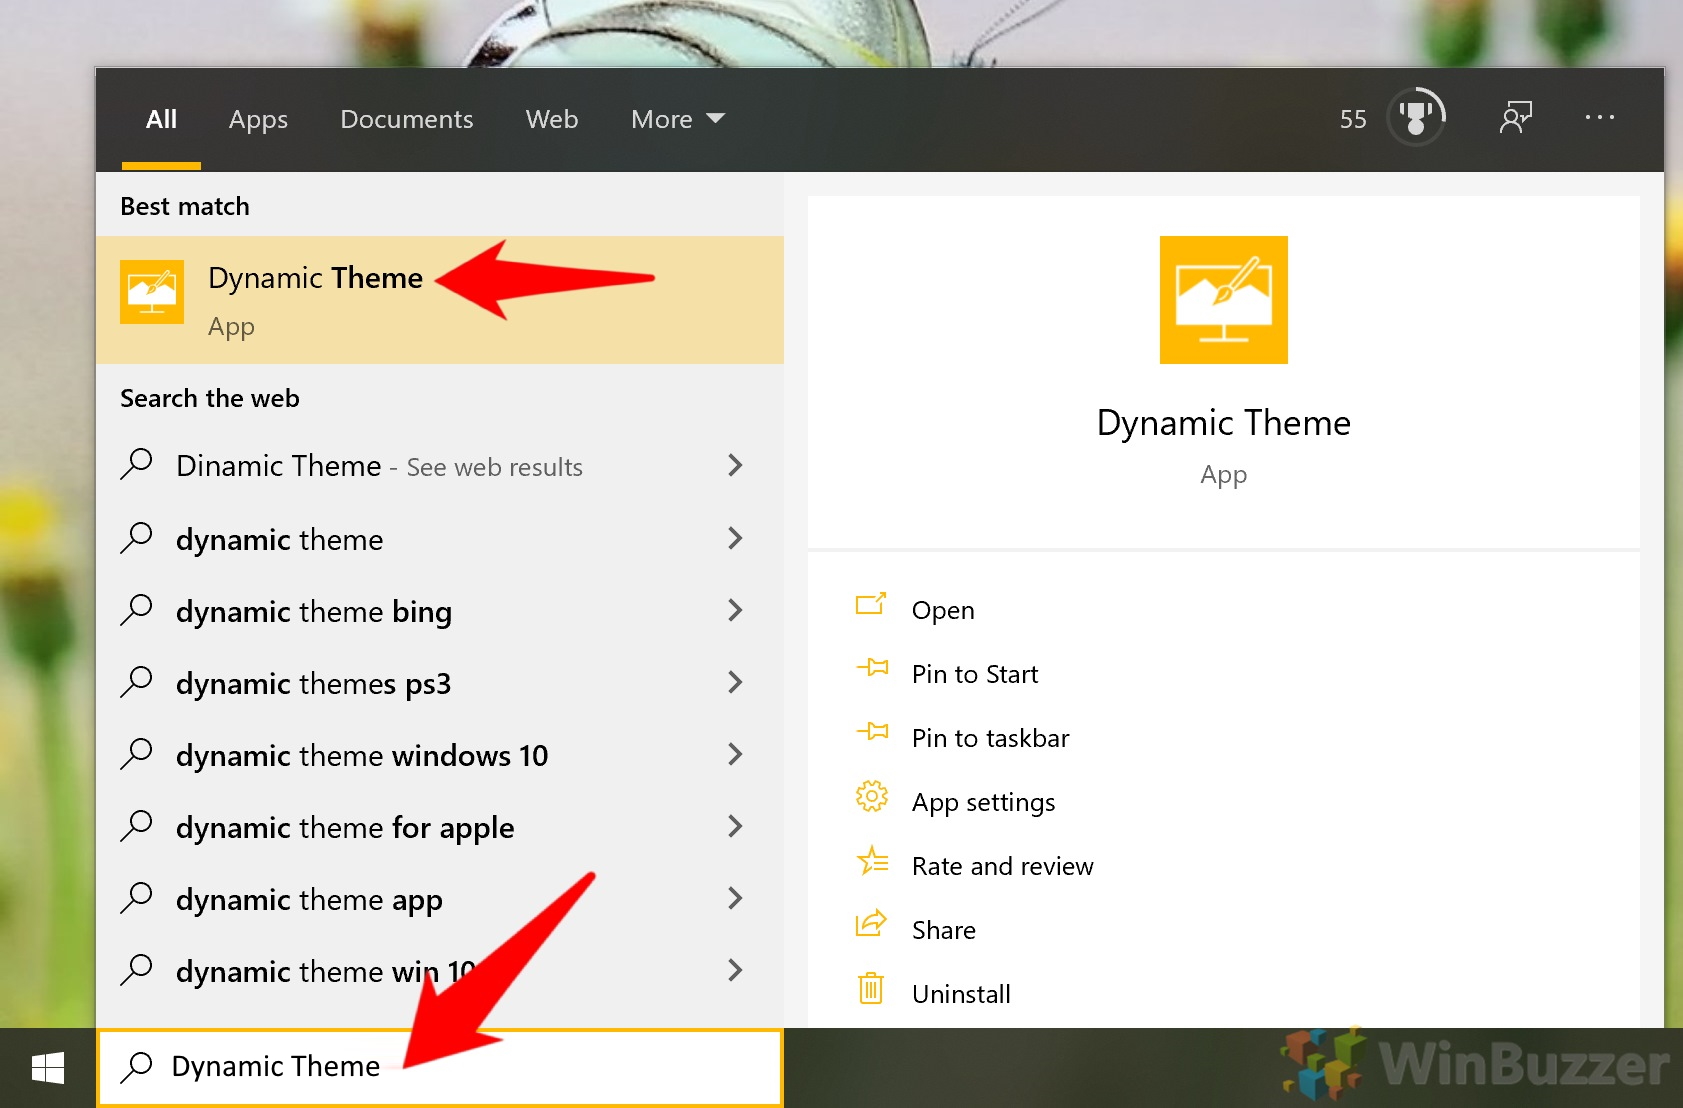1683x1108 pixels.
Task: Click the Dynamic Theme title in preview pane
Action: coord(1224,423)
